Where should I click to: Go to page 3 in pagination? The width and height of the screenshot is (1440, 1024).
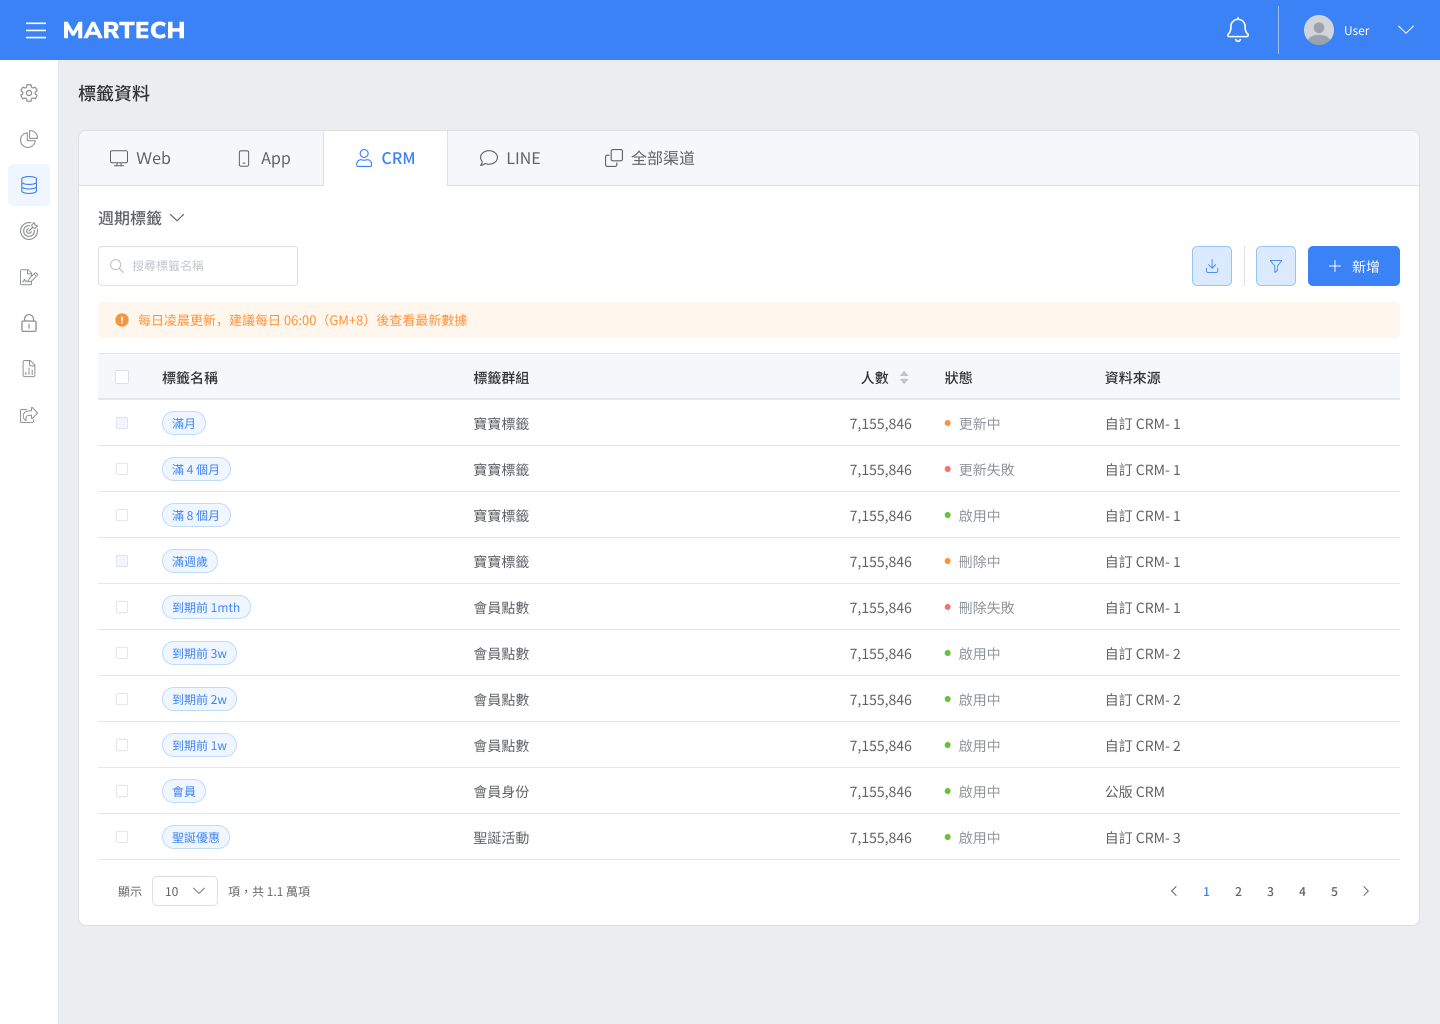pyautogui.click(x=1270, y=891)
